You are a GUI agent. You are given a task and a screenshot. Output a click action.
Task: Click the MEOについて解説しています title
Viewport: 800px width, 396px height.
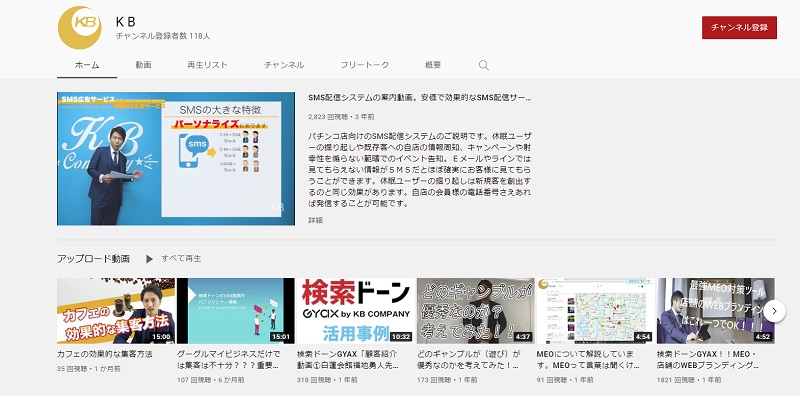[x=588, y=359]
